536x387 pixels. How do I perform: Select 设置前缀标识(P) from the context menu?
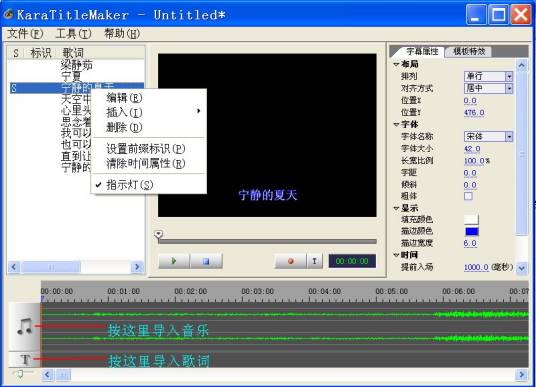(149, 149)
